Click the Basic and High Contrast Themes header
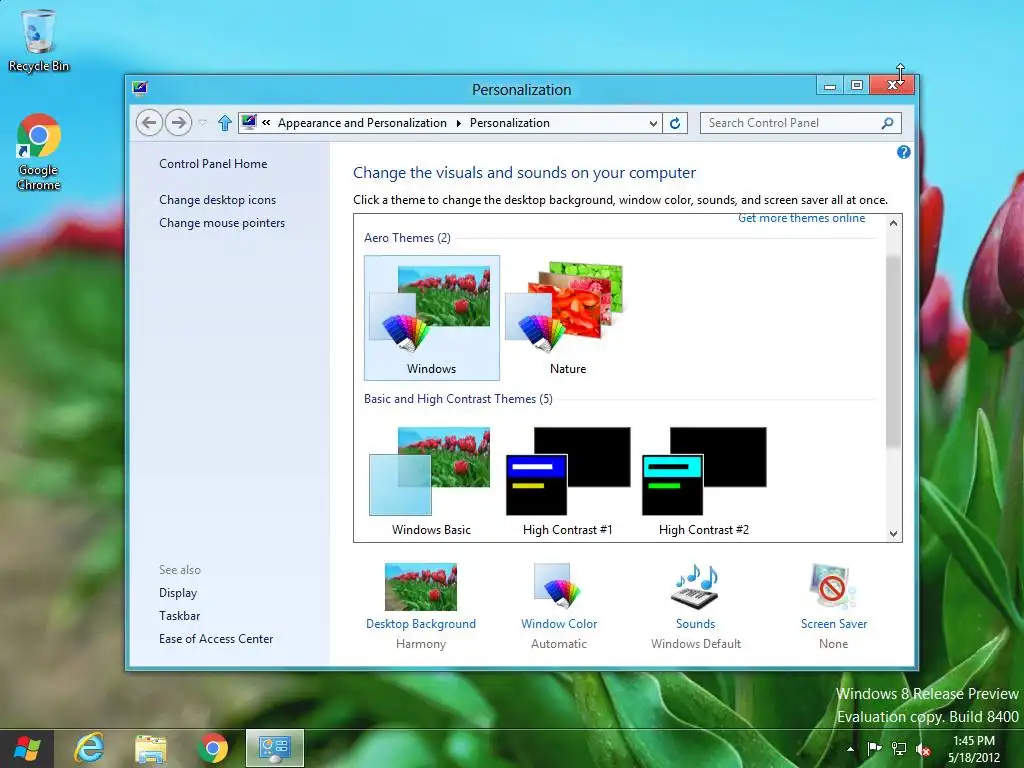Image resolution: width=1024 pixels, height=768 pixels. tap(458, 399)
